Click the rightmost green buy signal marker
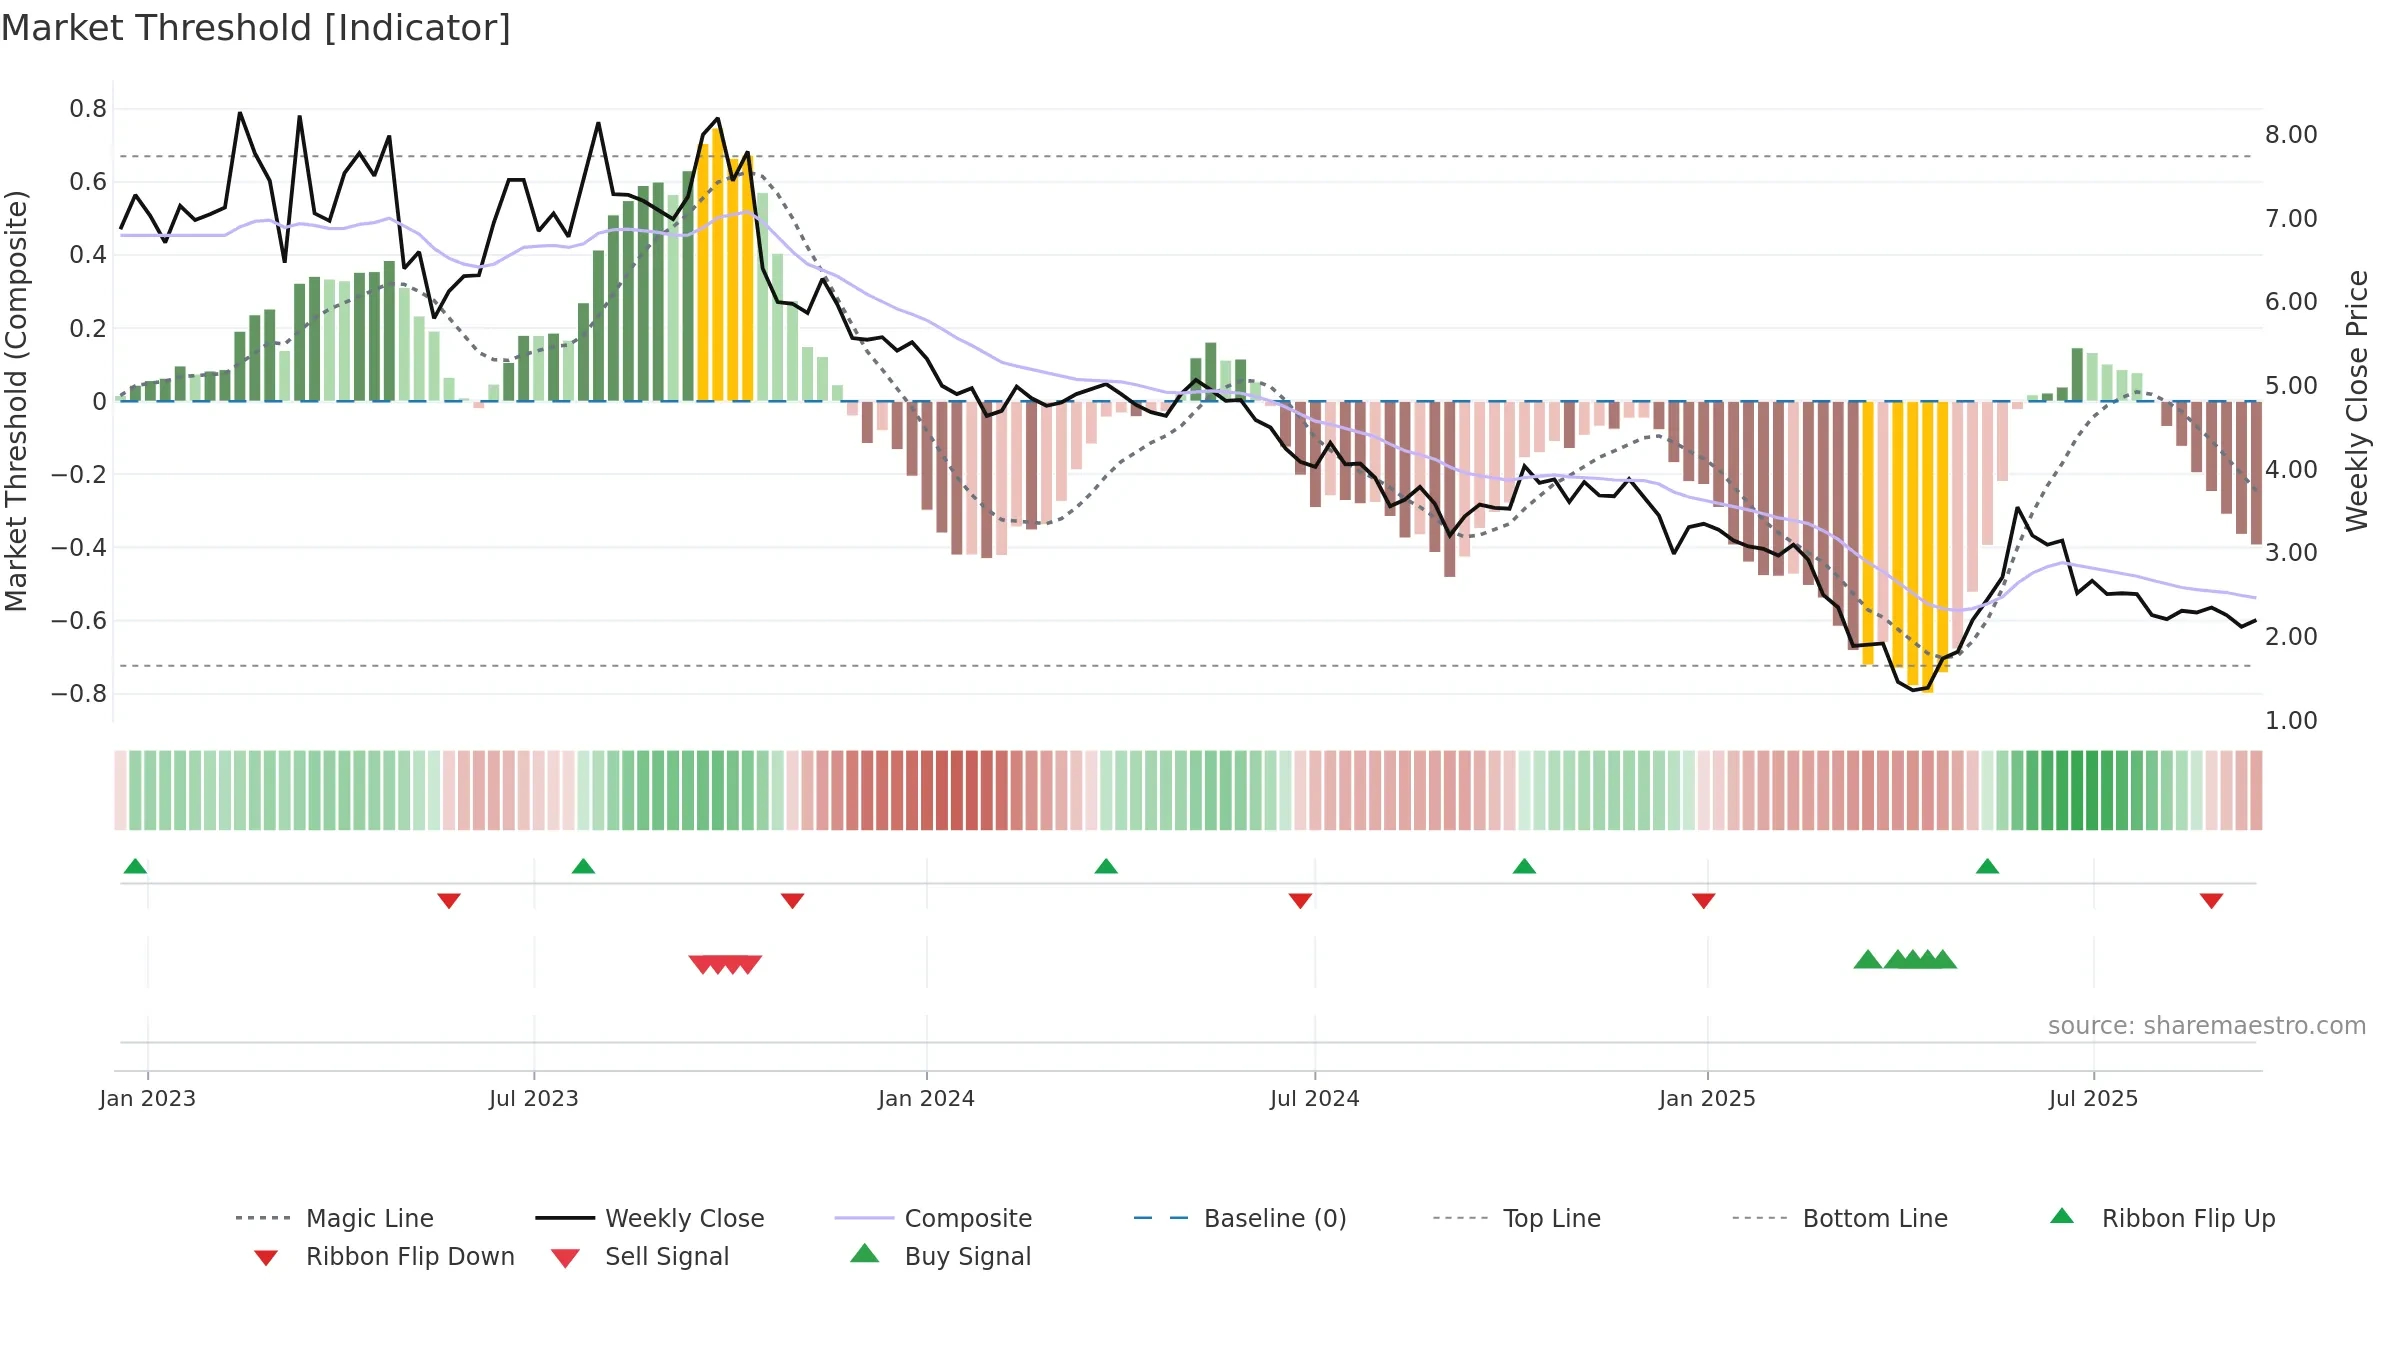The image size is (2400, 1350). (x=1943, y=959)
